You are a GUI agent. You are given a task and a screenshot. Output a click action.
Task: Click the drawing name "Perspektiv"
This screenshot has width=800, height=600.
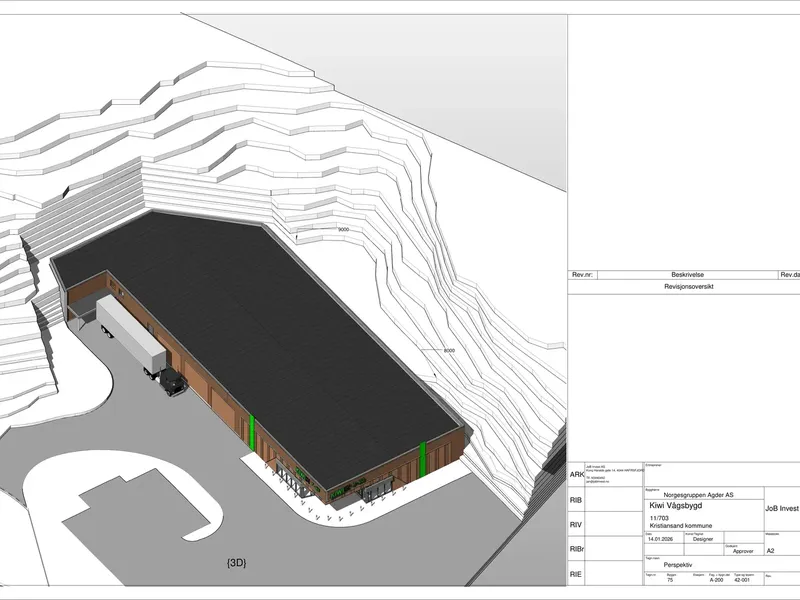coord(678,565)
